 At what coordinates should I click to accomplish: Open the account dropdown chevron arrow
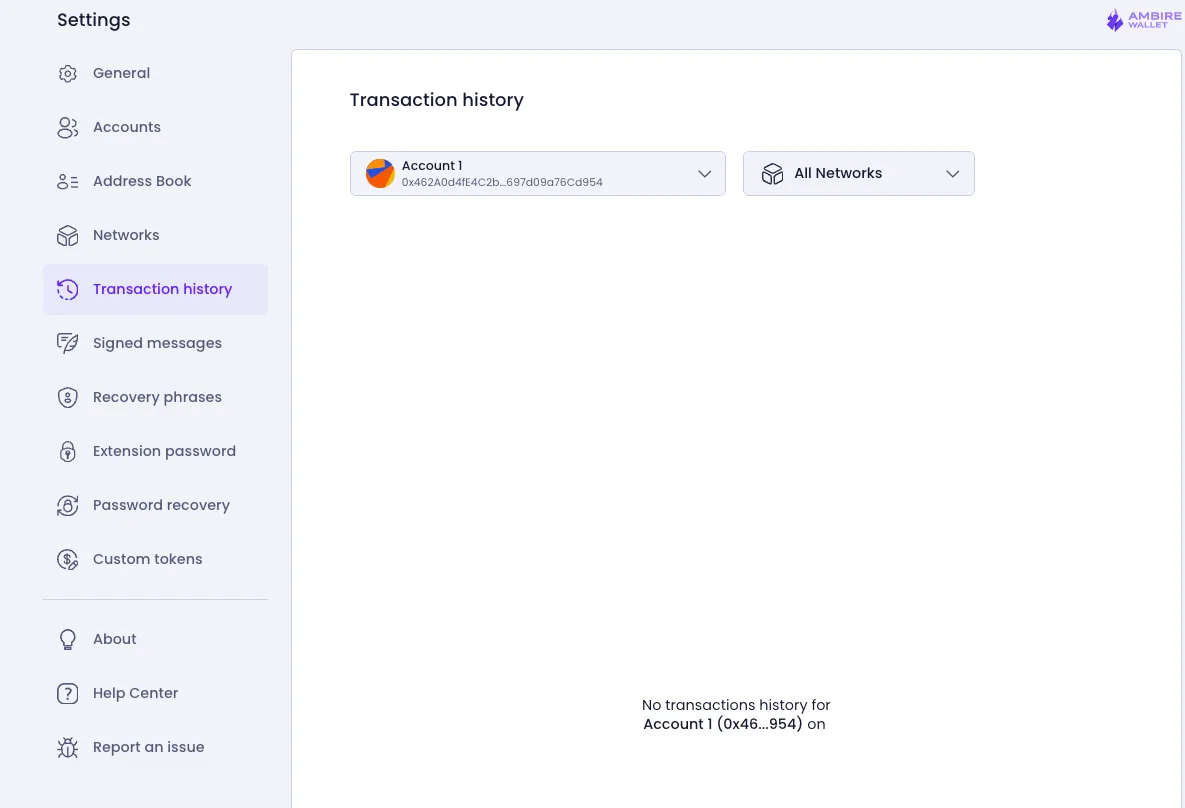coord(704,173)
